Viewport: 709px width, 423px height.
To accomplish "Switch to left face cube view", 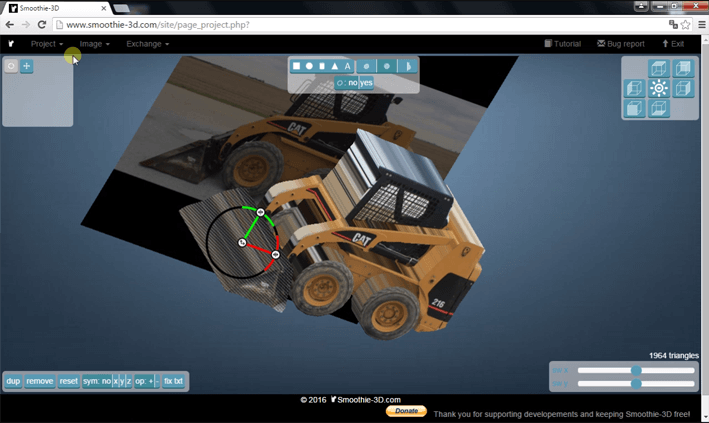I will click(634, 88).
